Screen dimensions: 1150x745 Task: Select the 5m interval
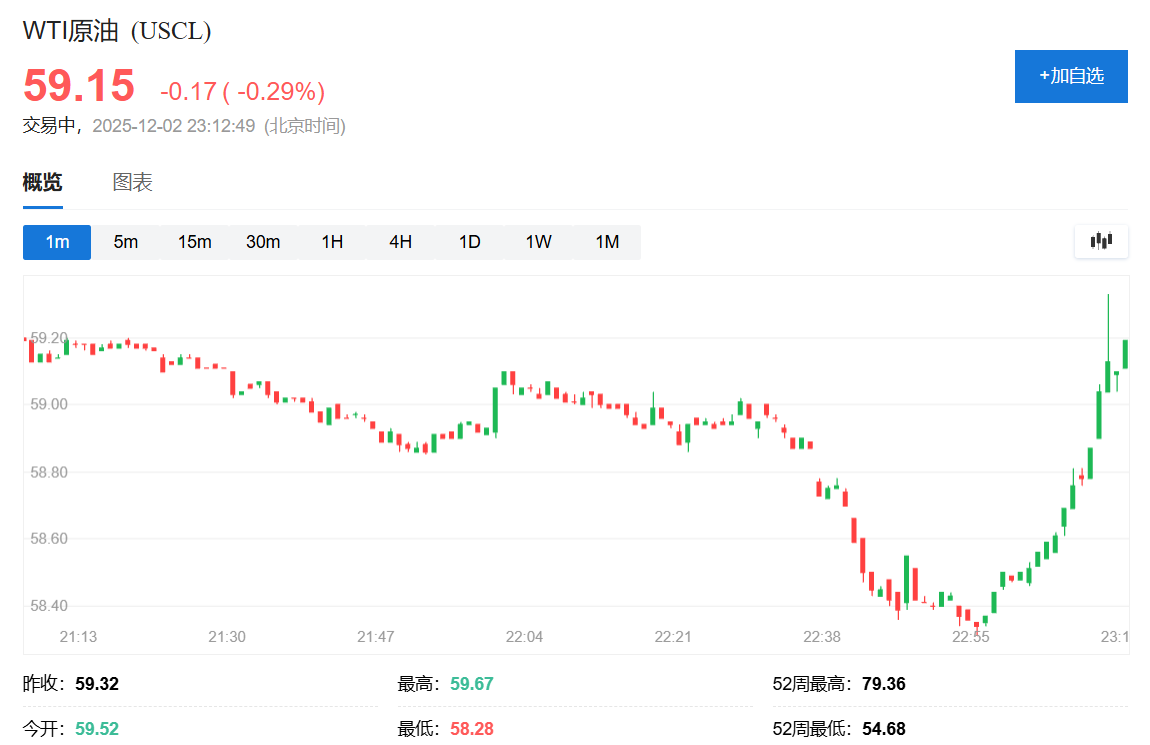pos(126,242)
